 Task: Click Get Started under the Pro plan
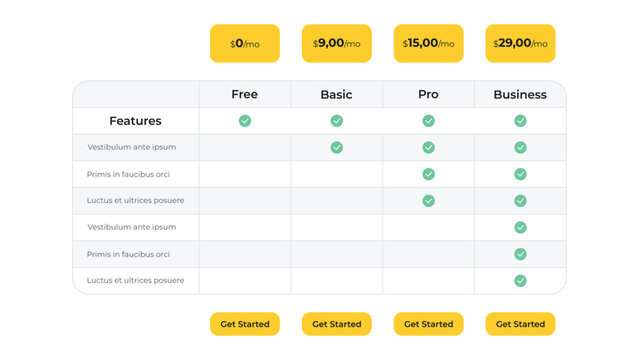pos(428,324)
